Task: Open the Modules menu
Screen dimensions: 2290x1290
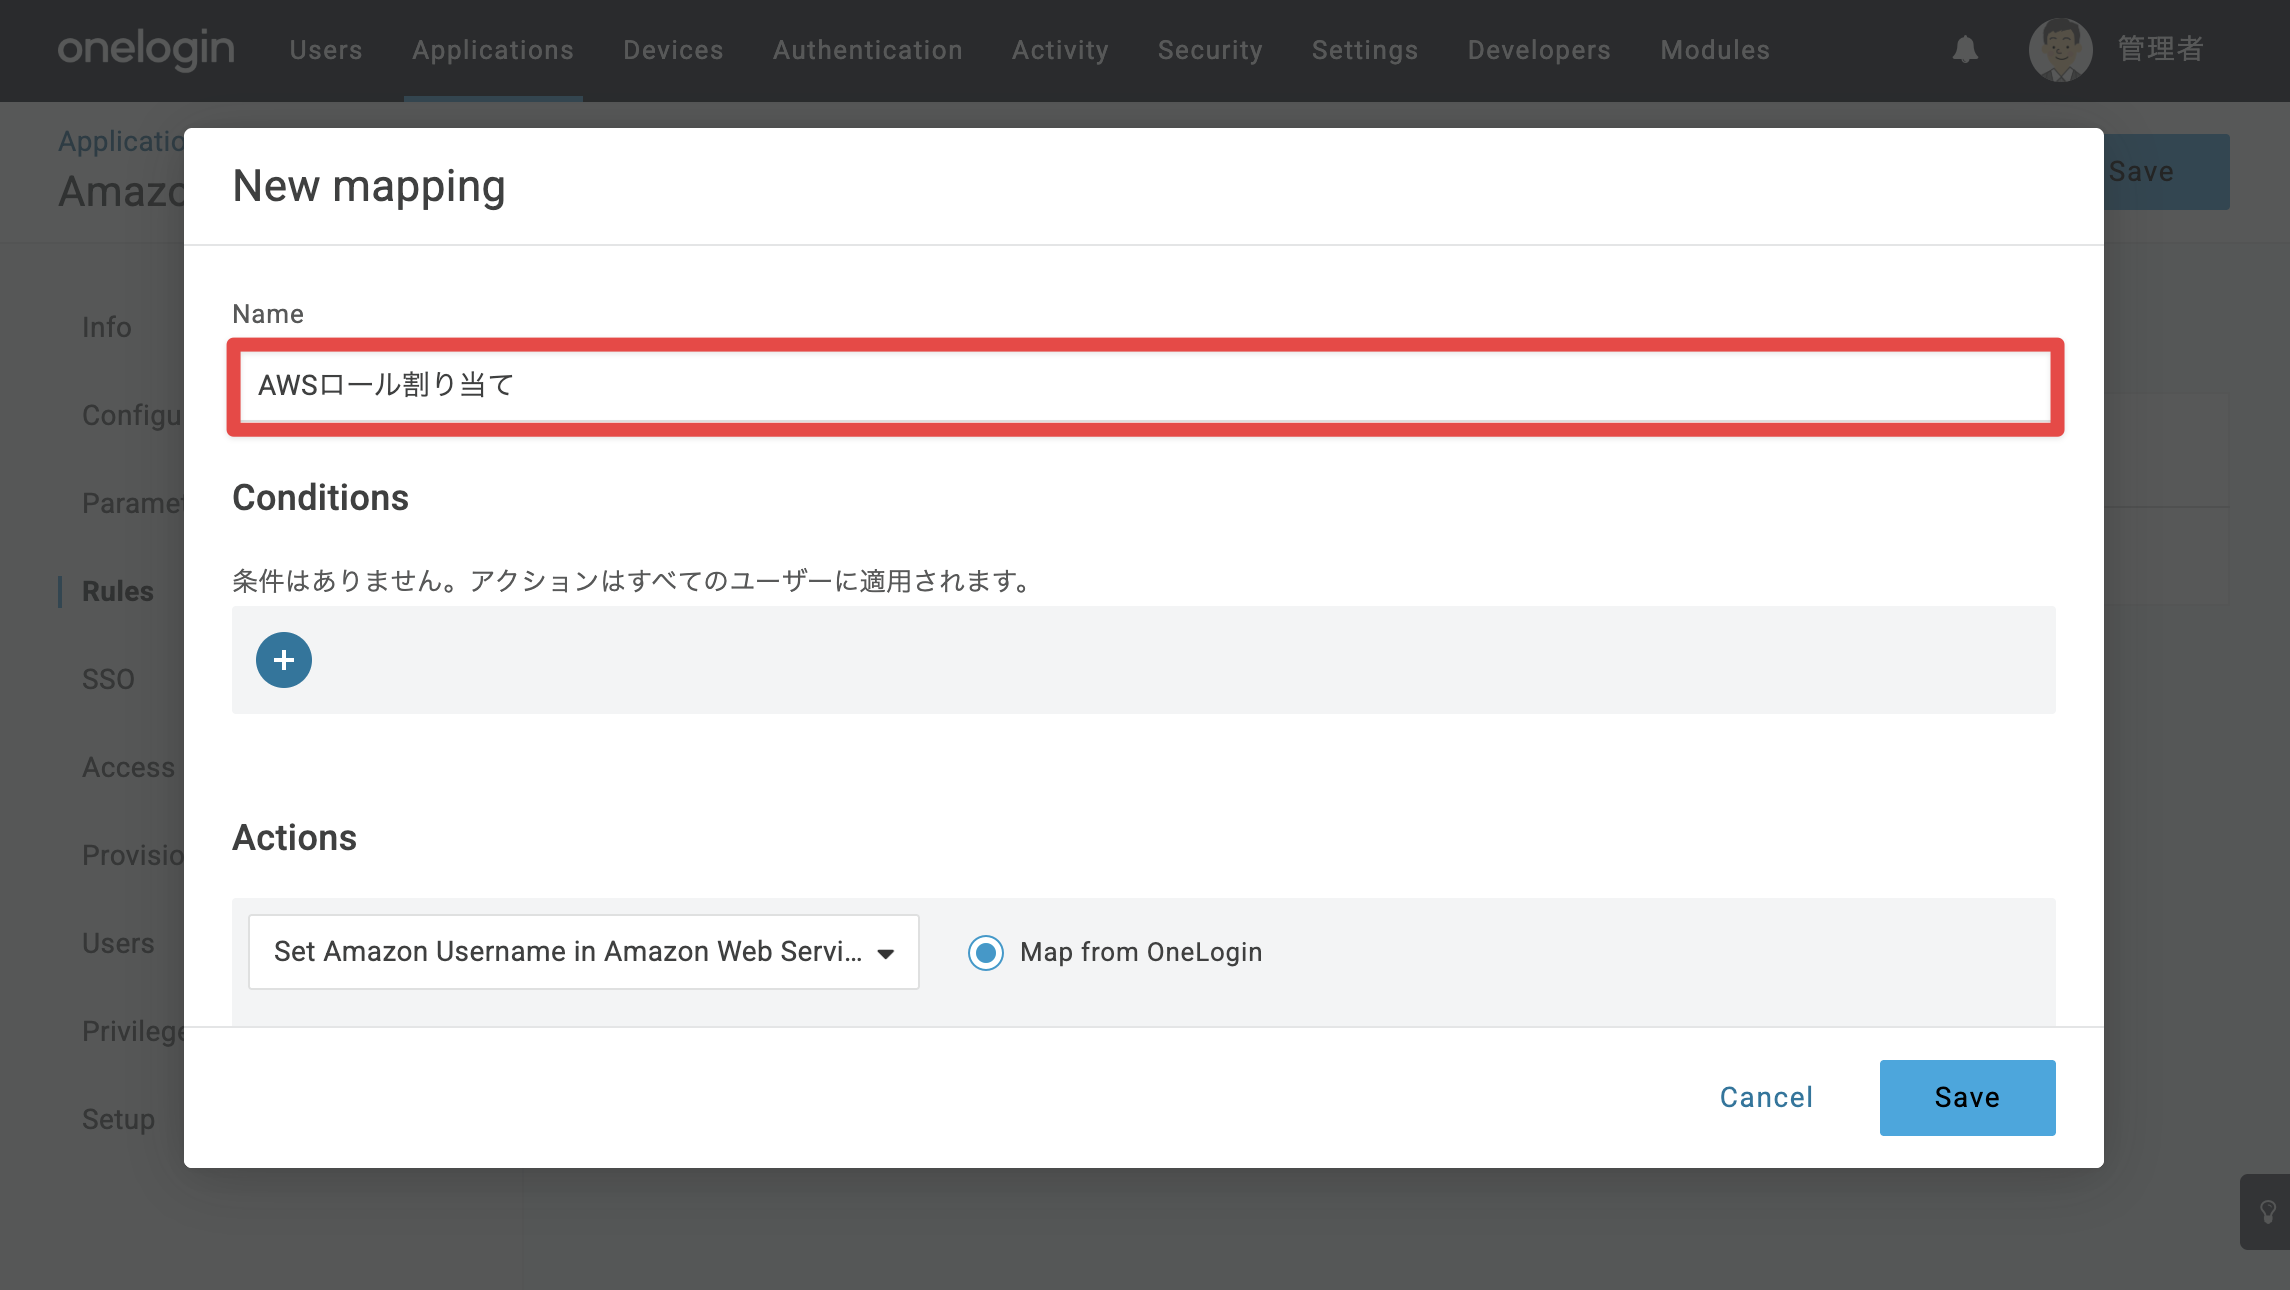Action: coord(1715,50)
